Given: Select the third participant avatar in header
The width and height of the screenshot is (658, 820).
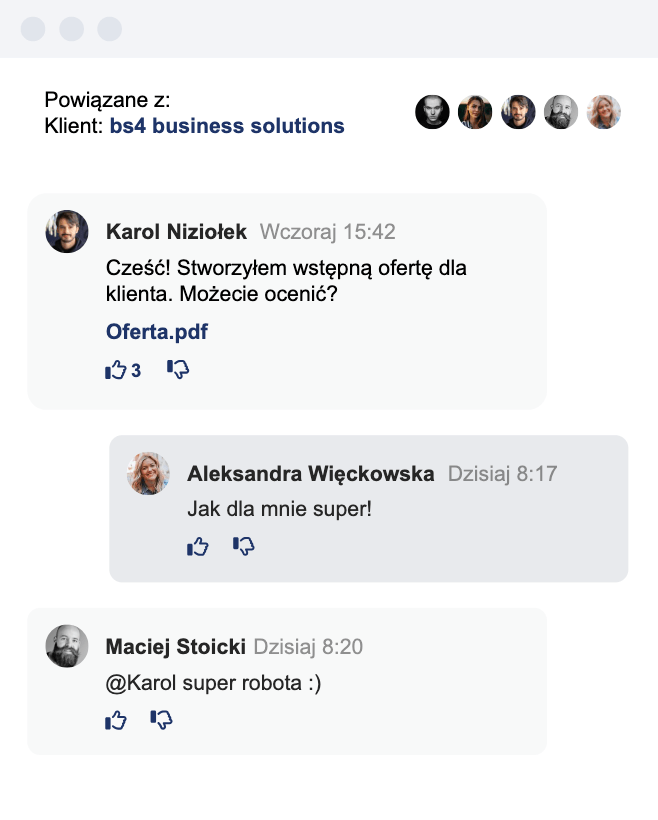Looking at the screenshot, I should click(518, 112).
